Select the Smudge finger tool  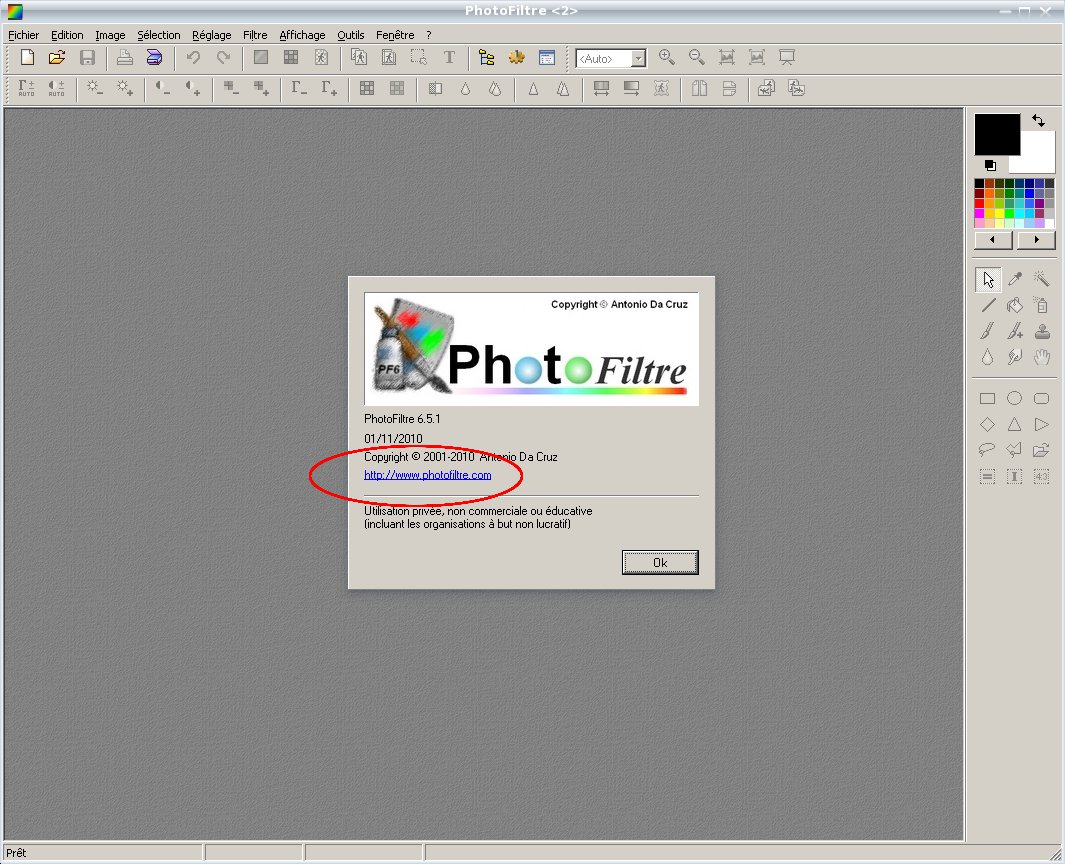pyautogui.click(x=1015, y=357)
